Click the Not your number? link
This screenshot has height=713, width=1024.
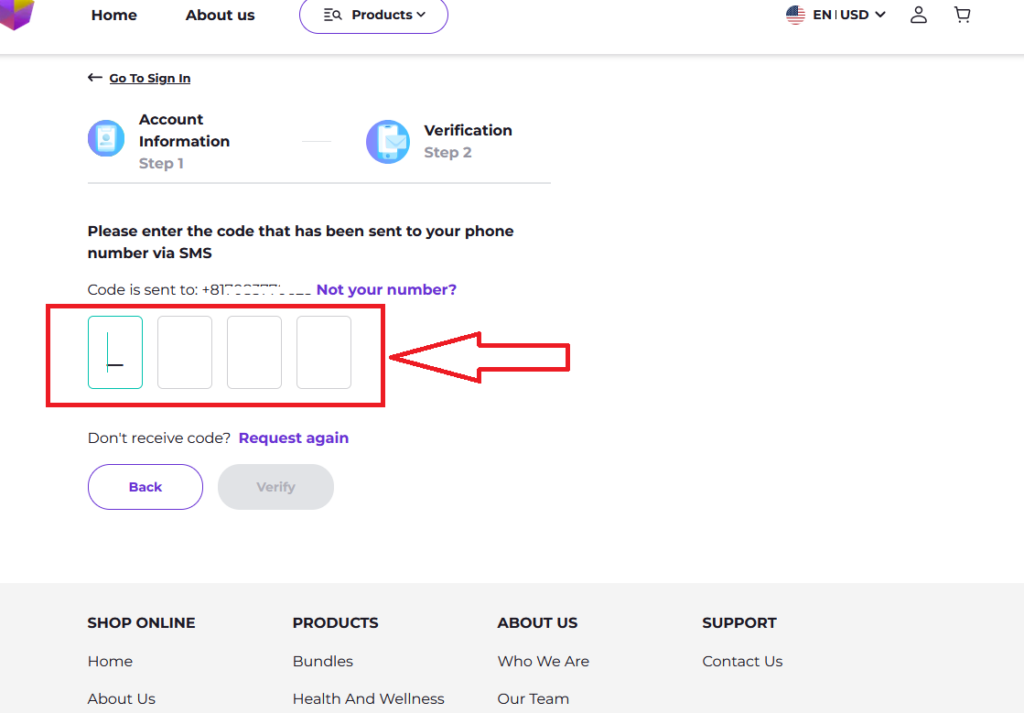[x=386, y=290]
